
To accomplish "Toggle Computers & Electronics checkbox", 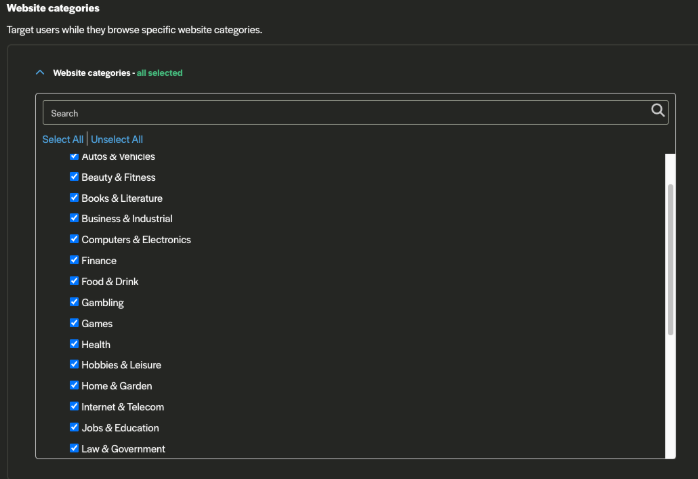I will click(x=74, y=240).
